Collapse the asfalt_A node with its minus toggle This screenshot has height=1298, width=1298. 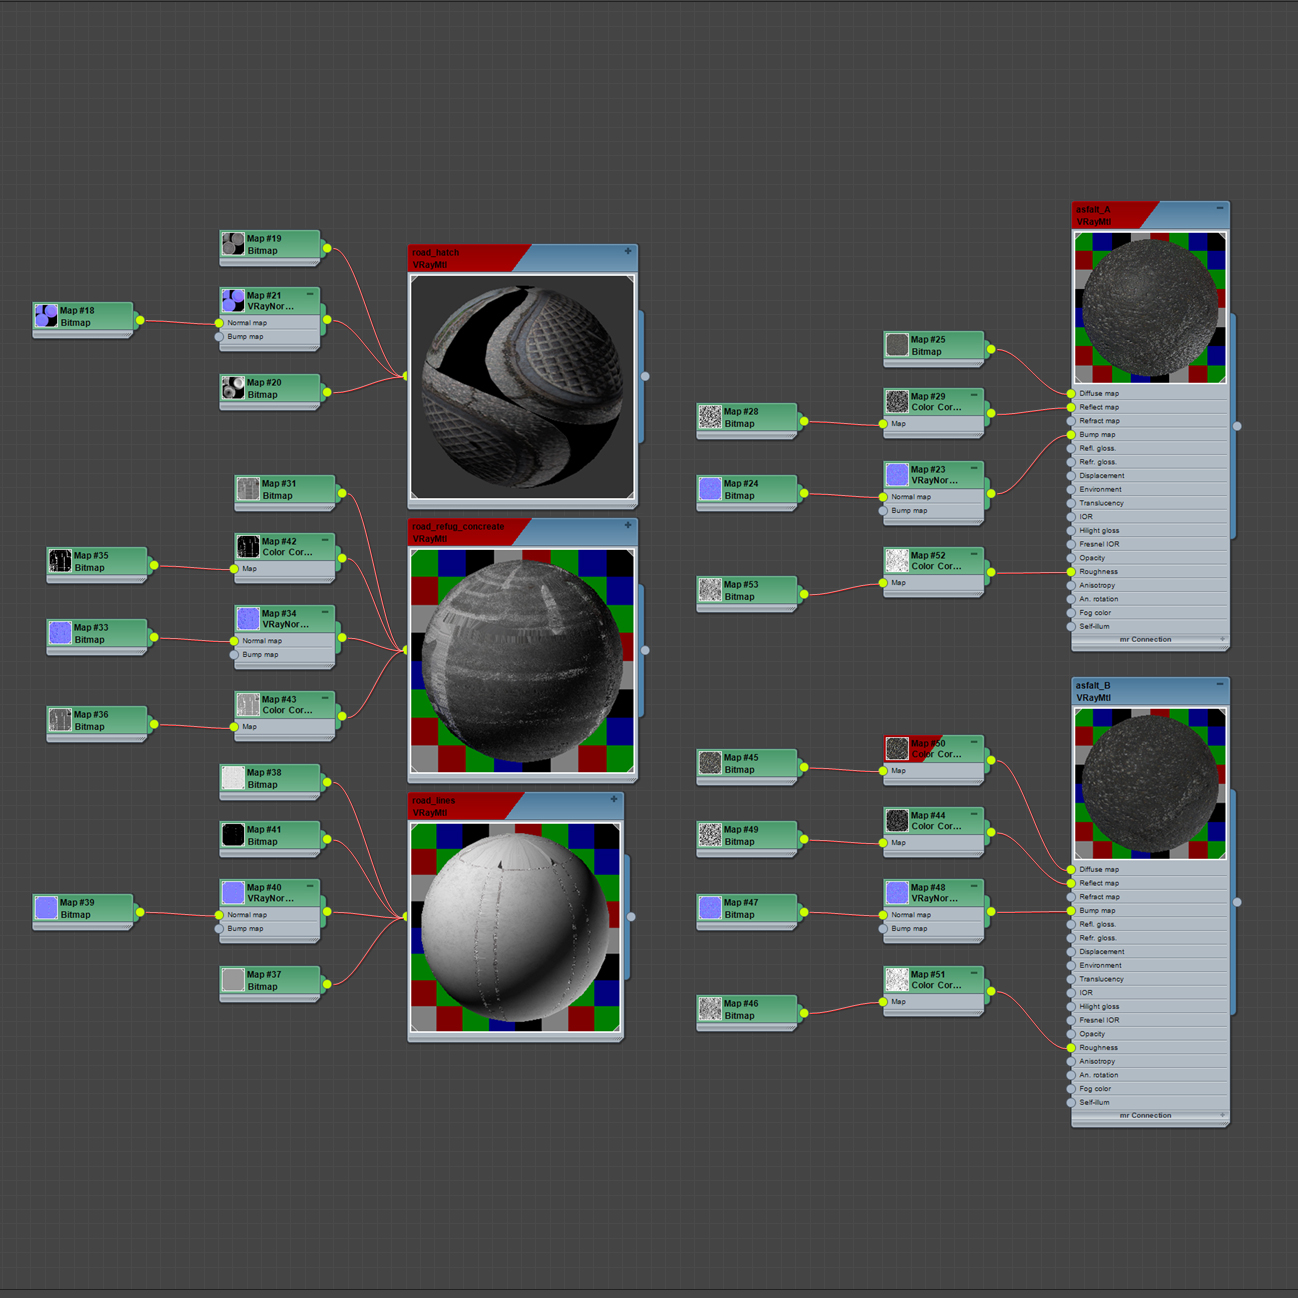click(1219, 207)
